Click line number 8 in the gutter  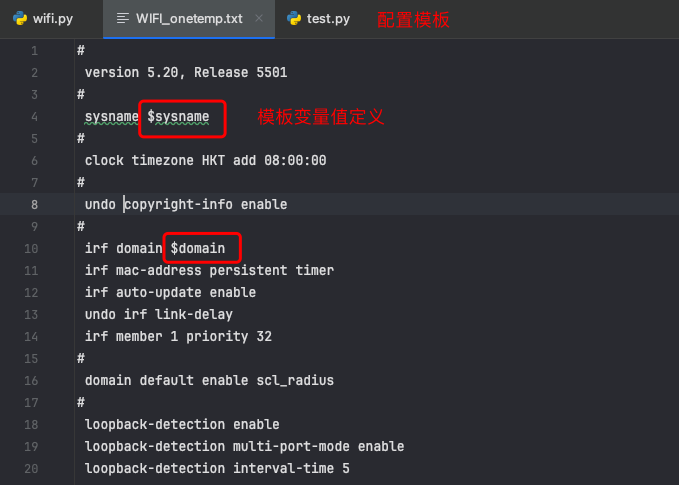[x=34, y=204]
